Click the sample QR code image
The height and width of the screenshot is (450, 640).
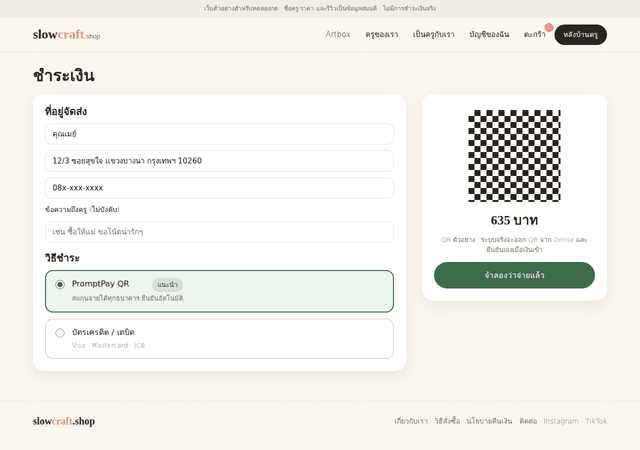pyautogui.click(x=514, y=156)
